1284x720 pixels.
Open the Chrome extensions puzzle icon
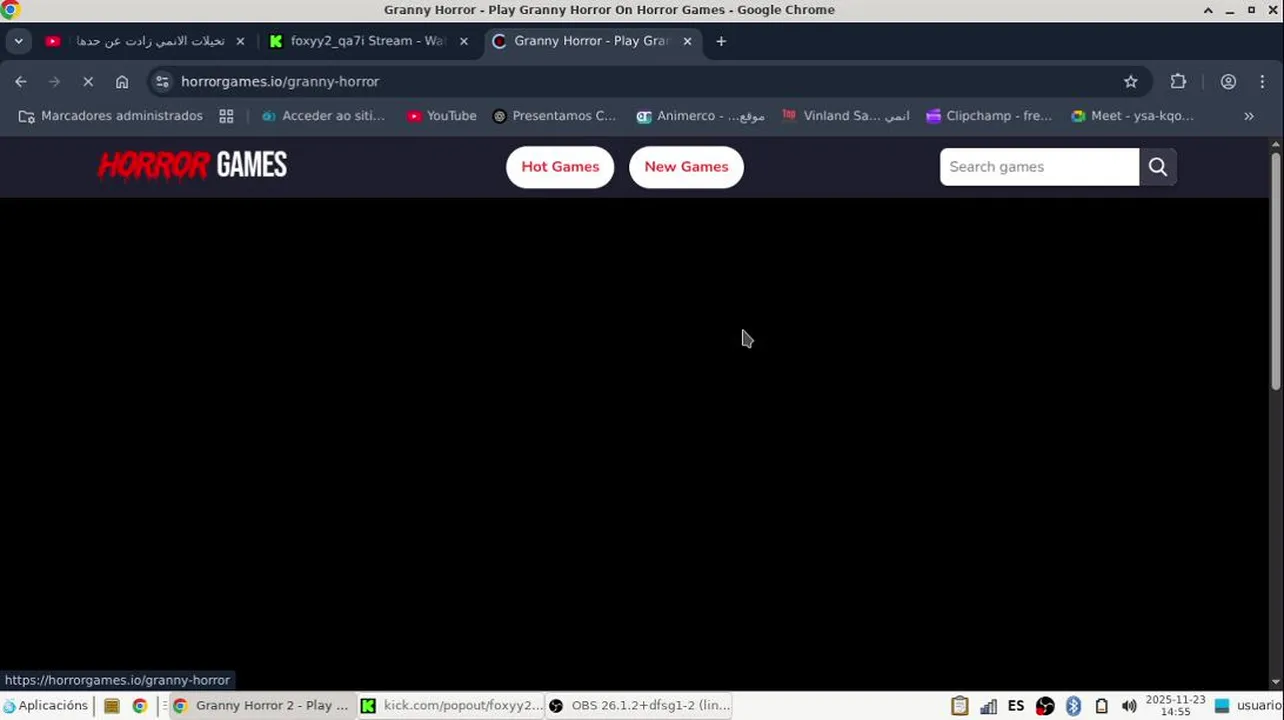click(x=1178, y=82)
